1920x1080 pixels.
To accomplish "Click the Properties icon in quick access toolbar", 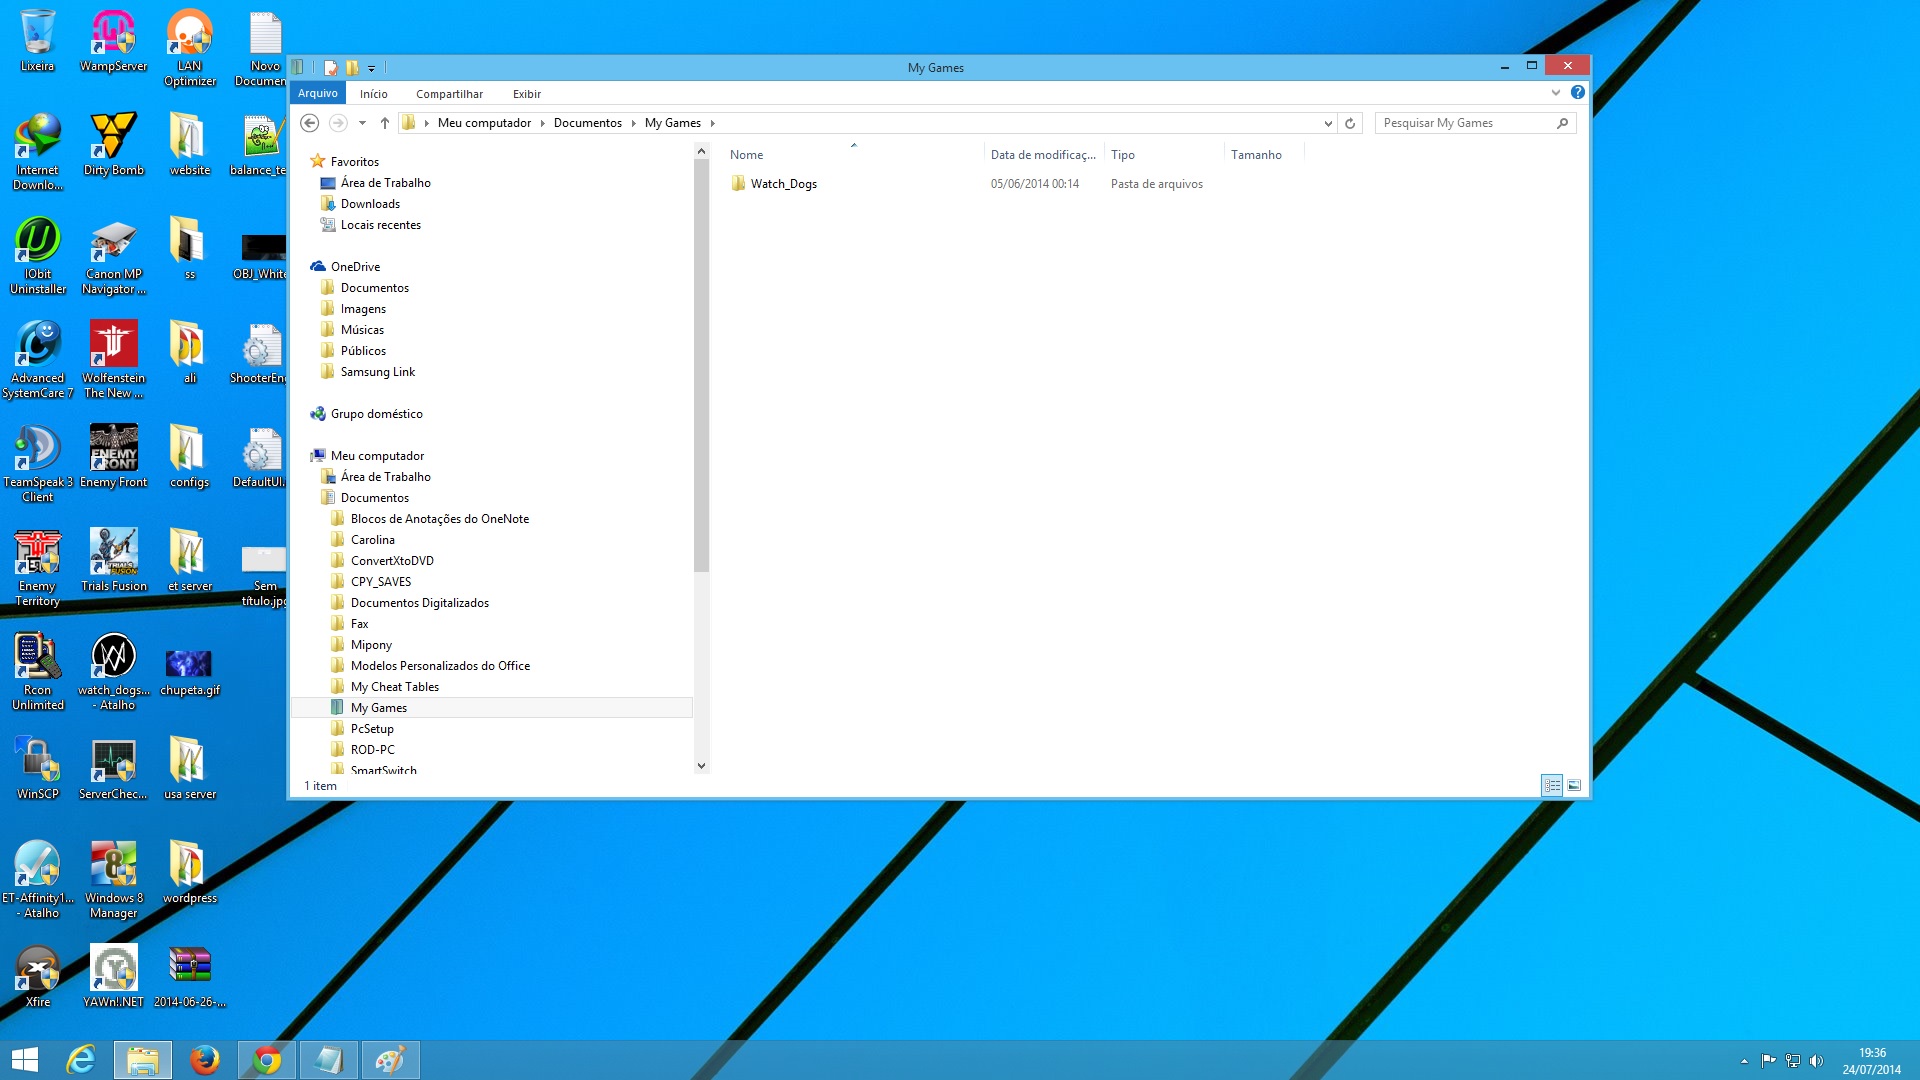I will 331,68.
